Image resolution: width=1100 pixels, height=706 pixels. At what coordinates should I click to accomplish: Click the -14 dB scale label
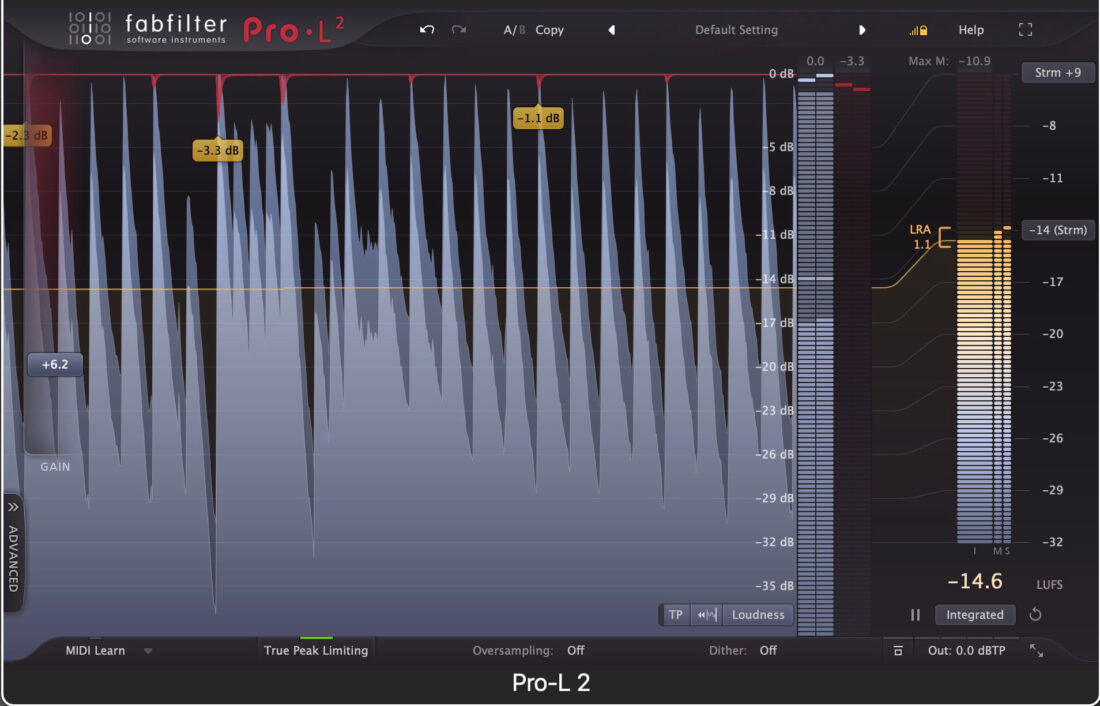click(774, 279)
